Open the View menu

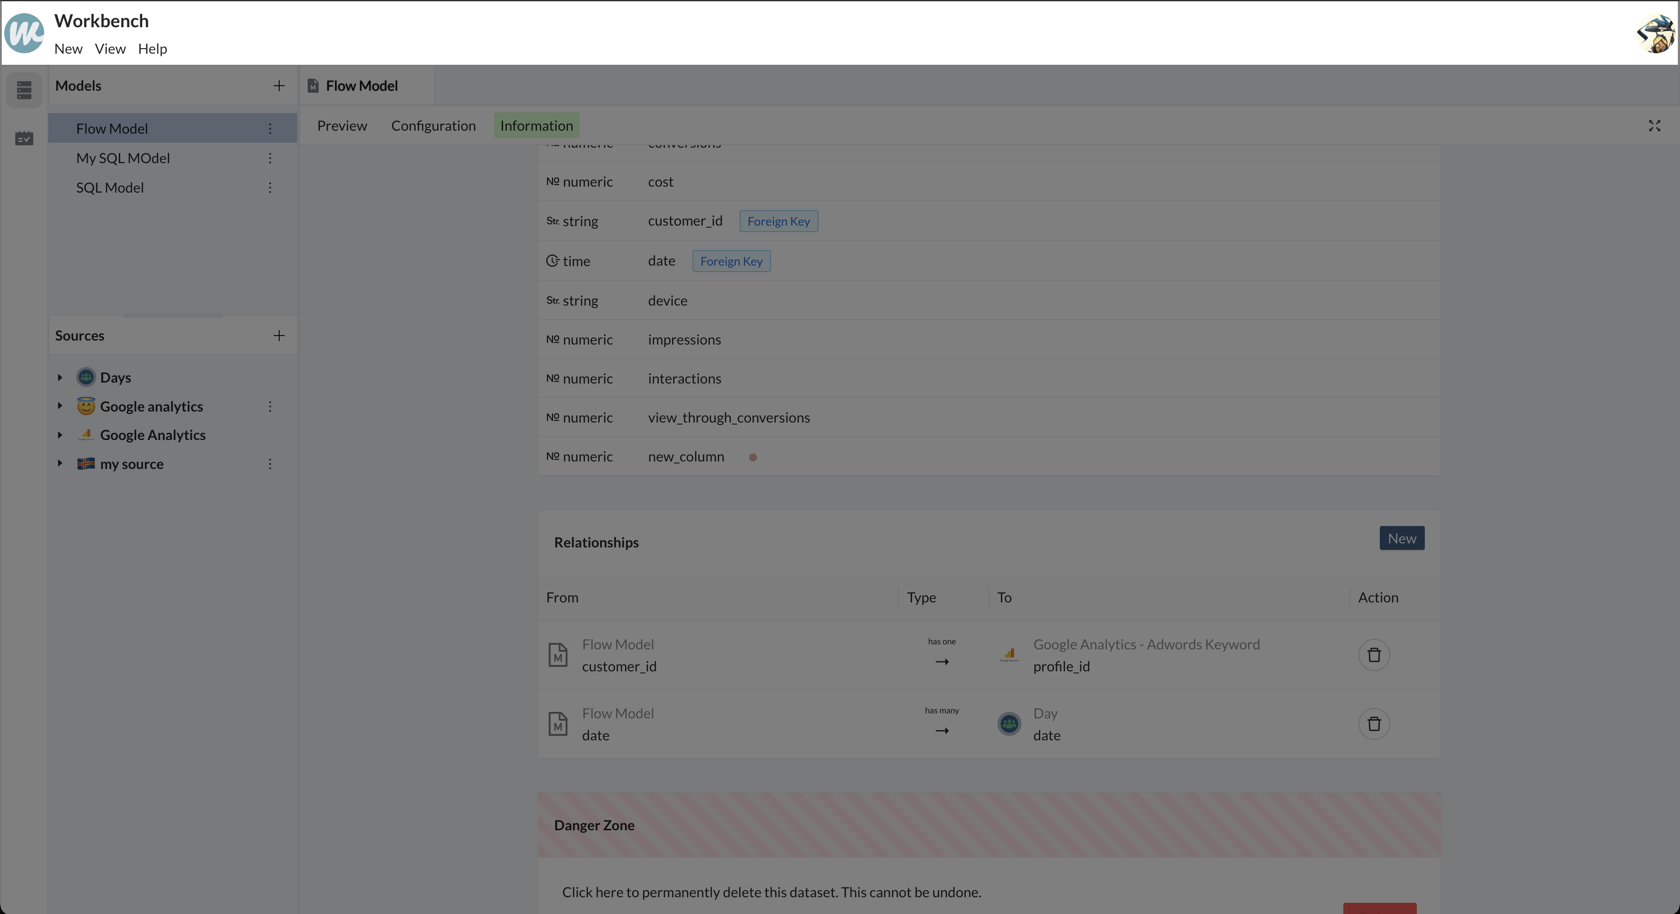click(110, 49)
